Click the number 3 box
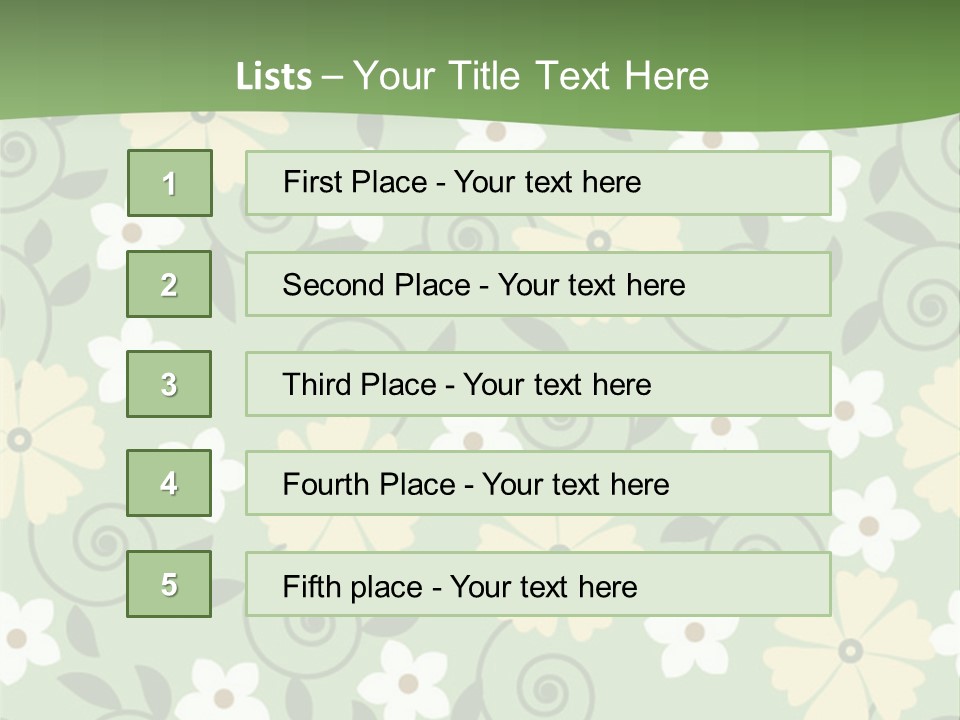Image resolution: width=960 pixels, height=720 pixels. pyautogui.click(x=169, y=384)
